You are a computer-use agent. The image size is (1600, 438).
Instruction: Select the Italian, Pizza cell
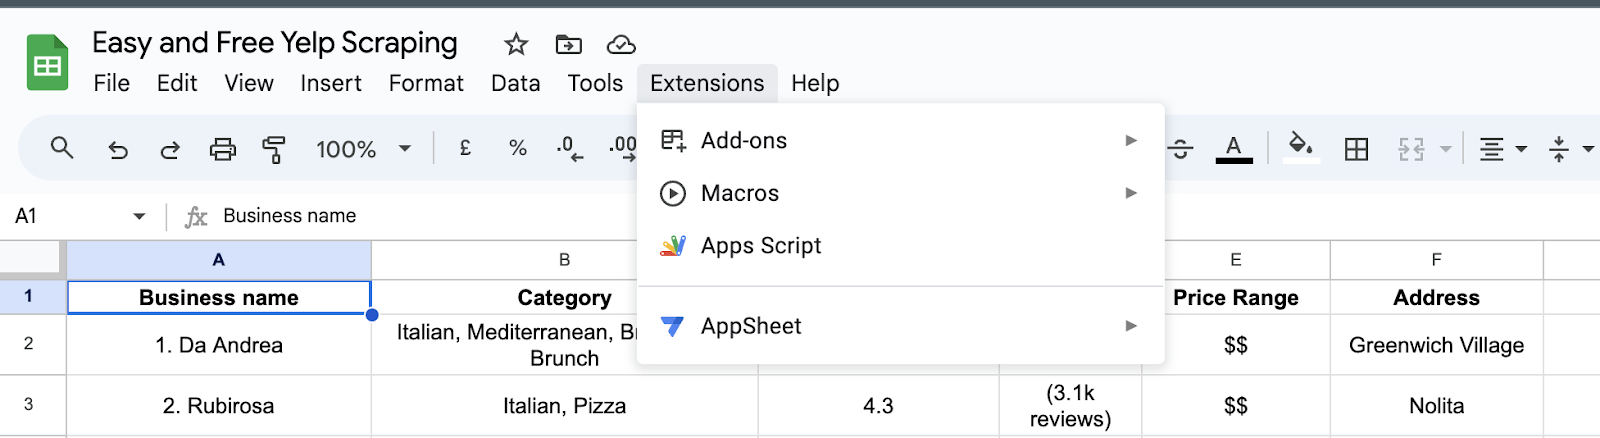pyautogui.click(x=564, y=406)
